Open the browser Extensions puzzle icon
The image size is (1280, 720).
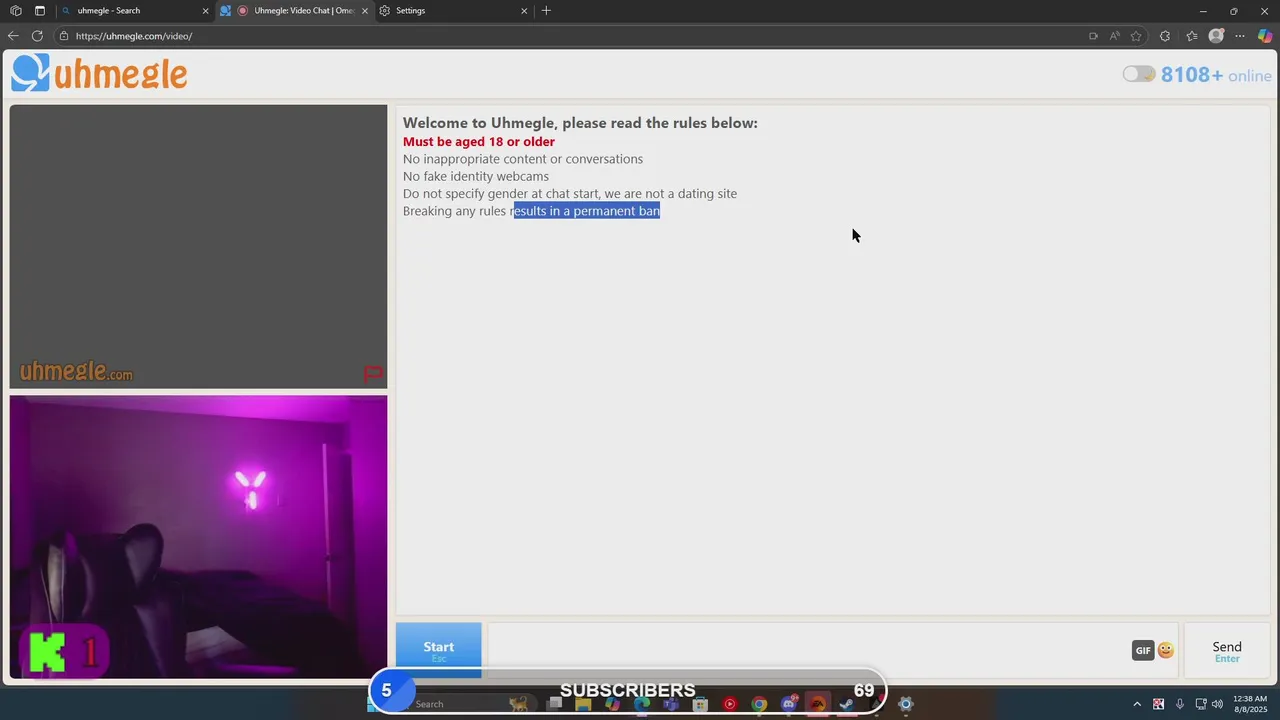[x=1165, y=36]
